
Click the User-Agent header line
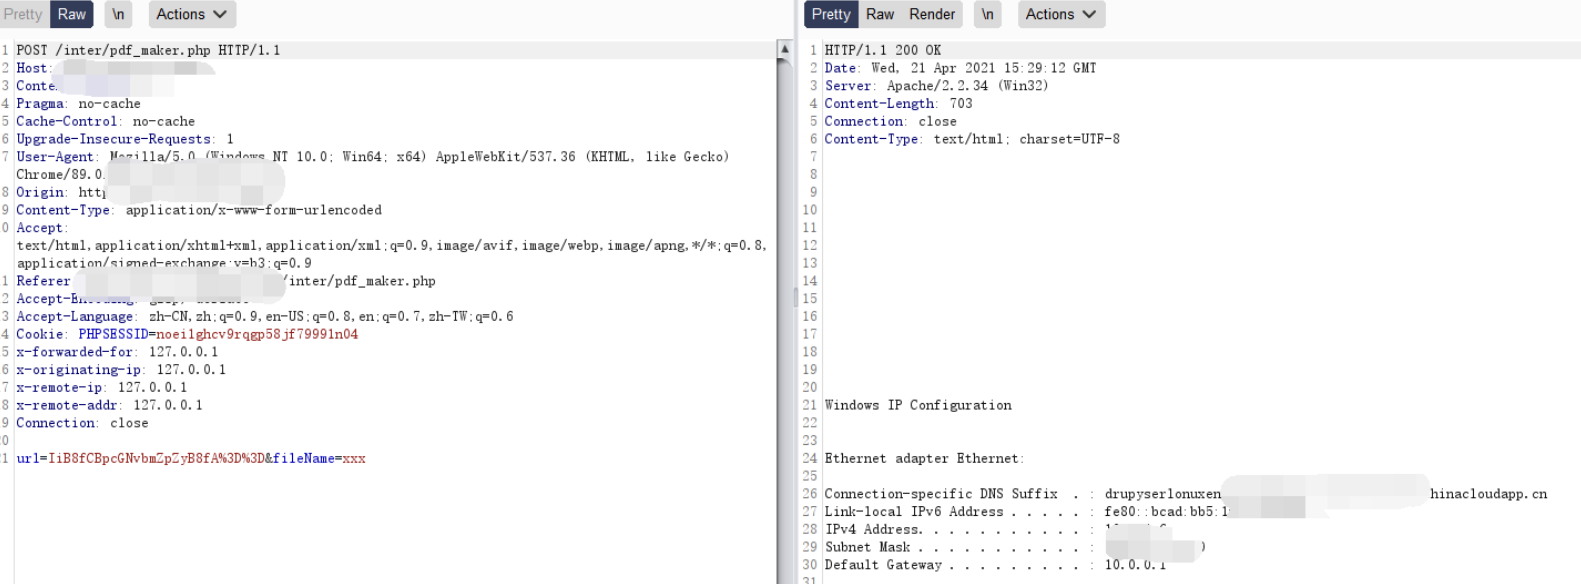tap(372, 165)
